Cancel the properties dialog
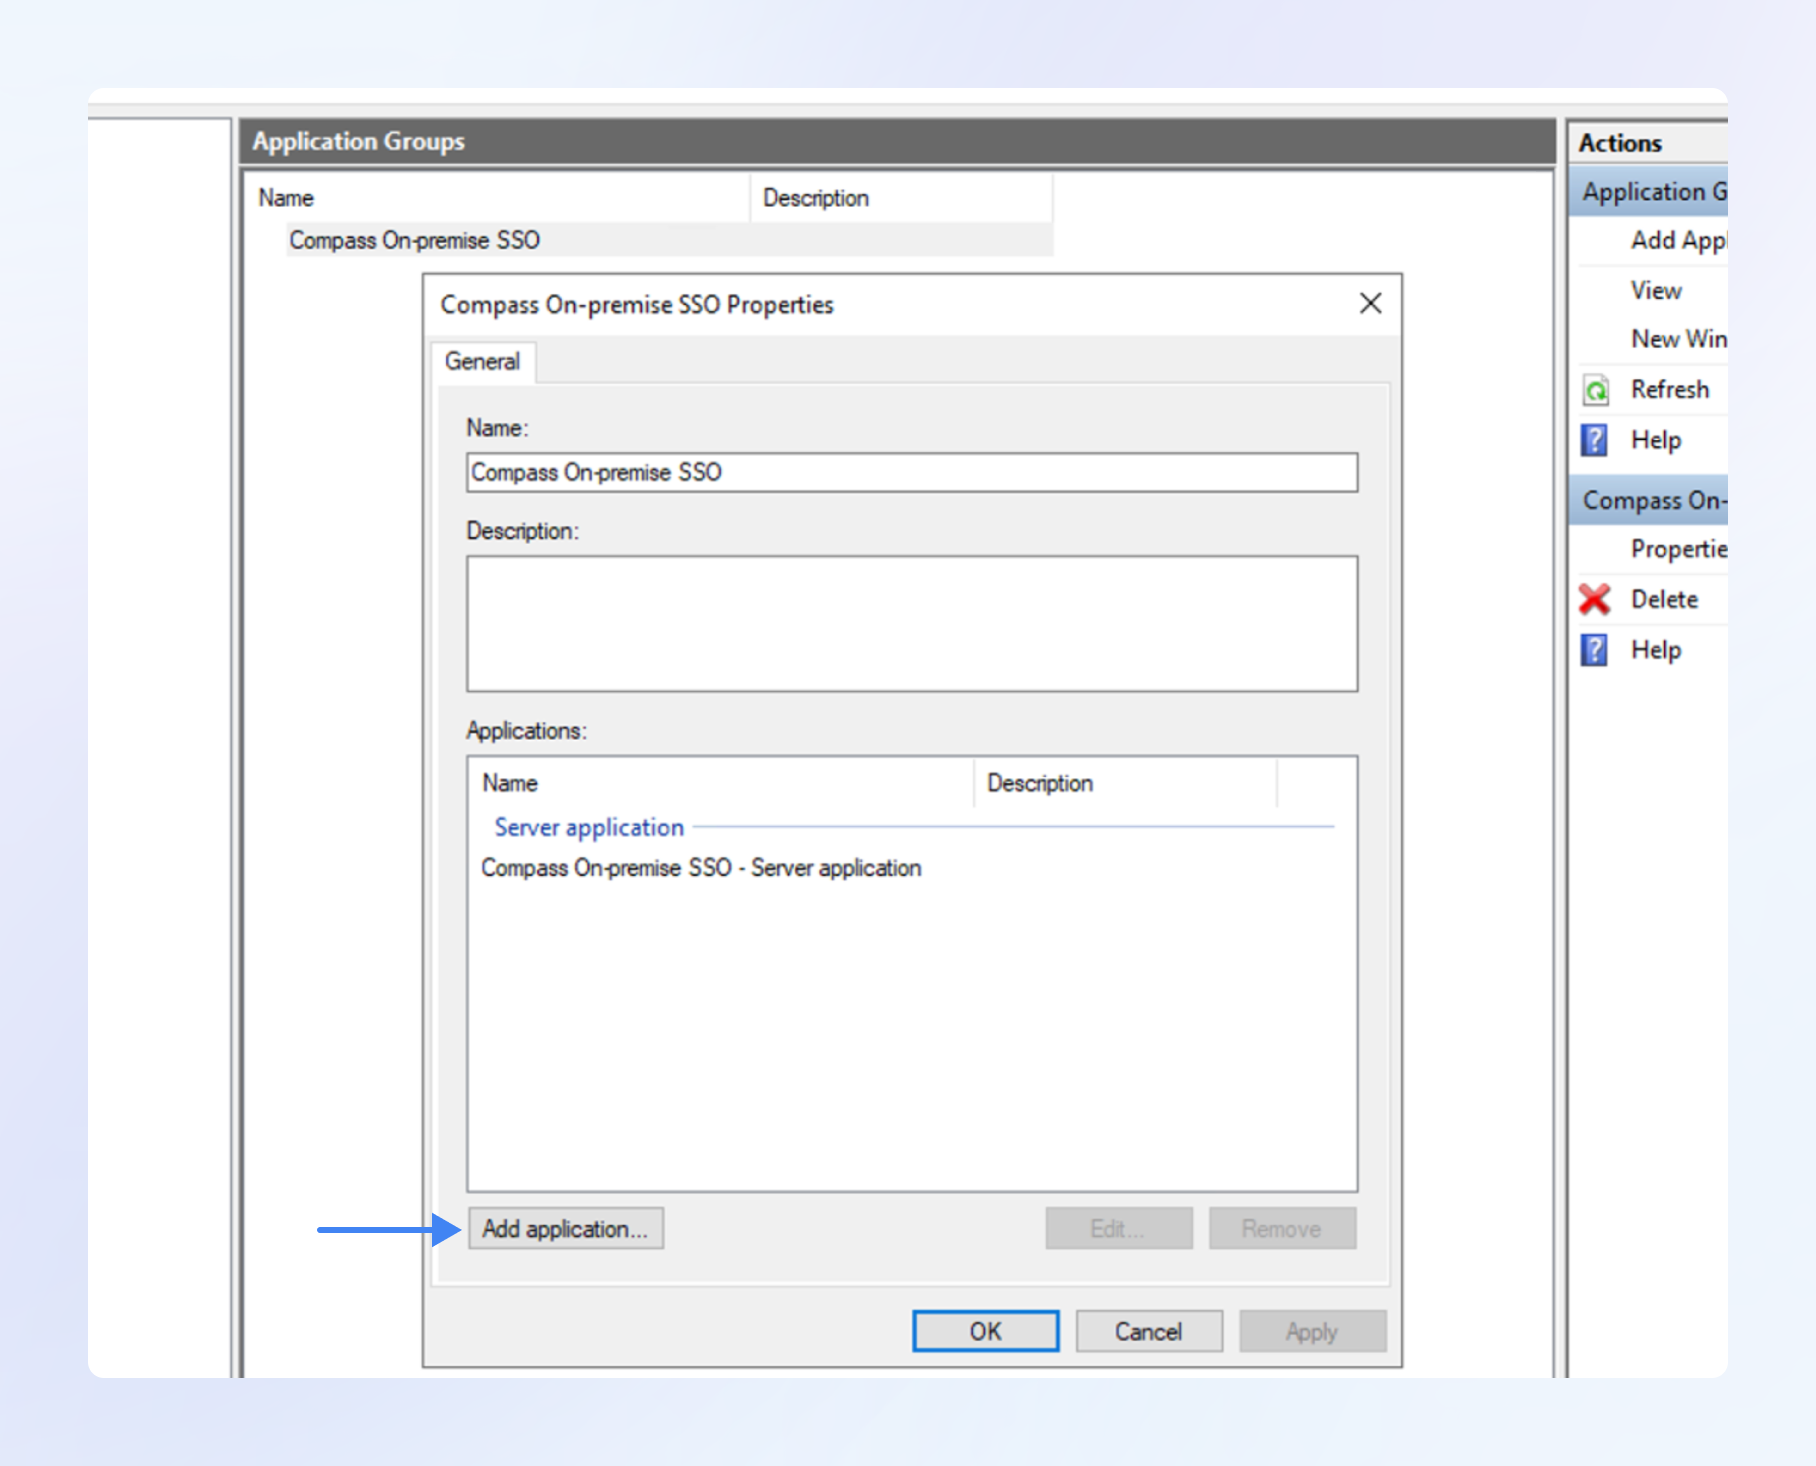The height and width of the screenshot is (1466, 1816). [1148, 1331]
